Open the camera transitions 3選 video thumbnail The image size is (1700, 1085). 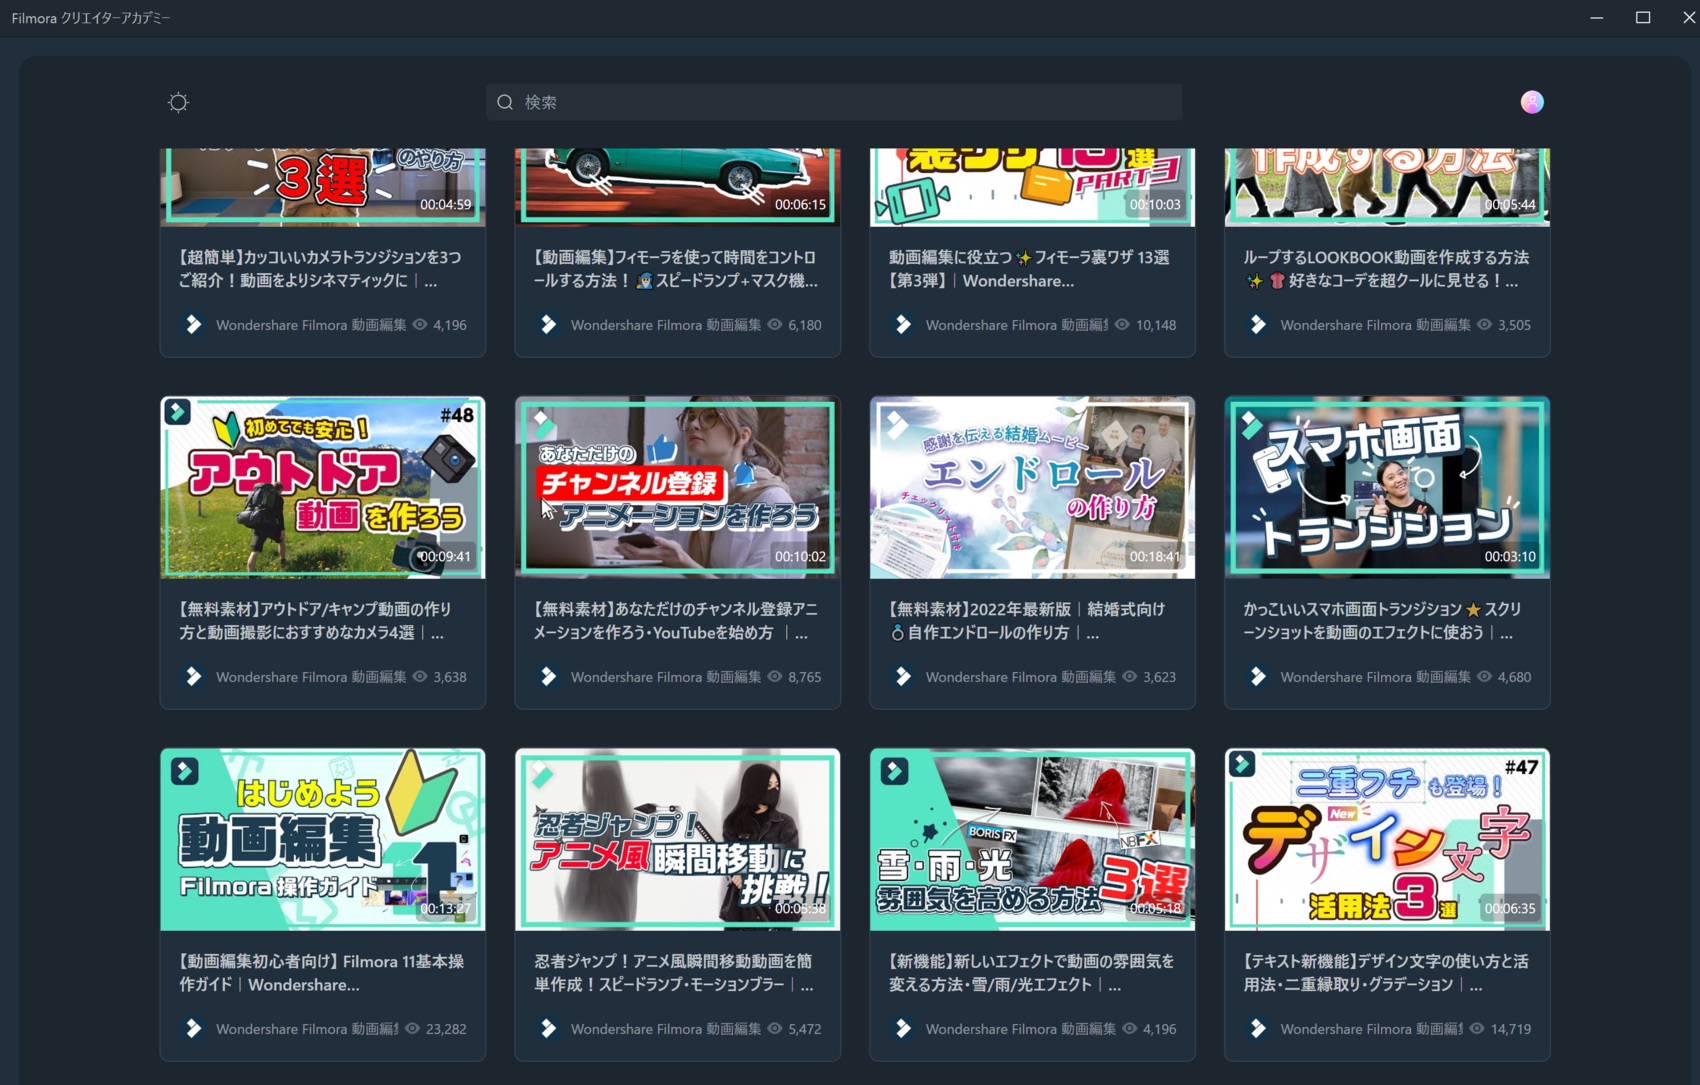point(323,187)
